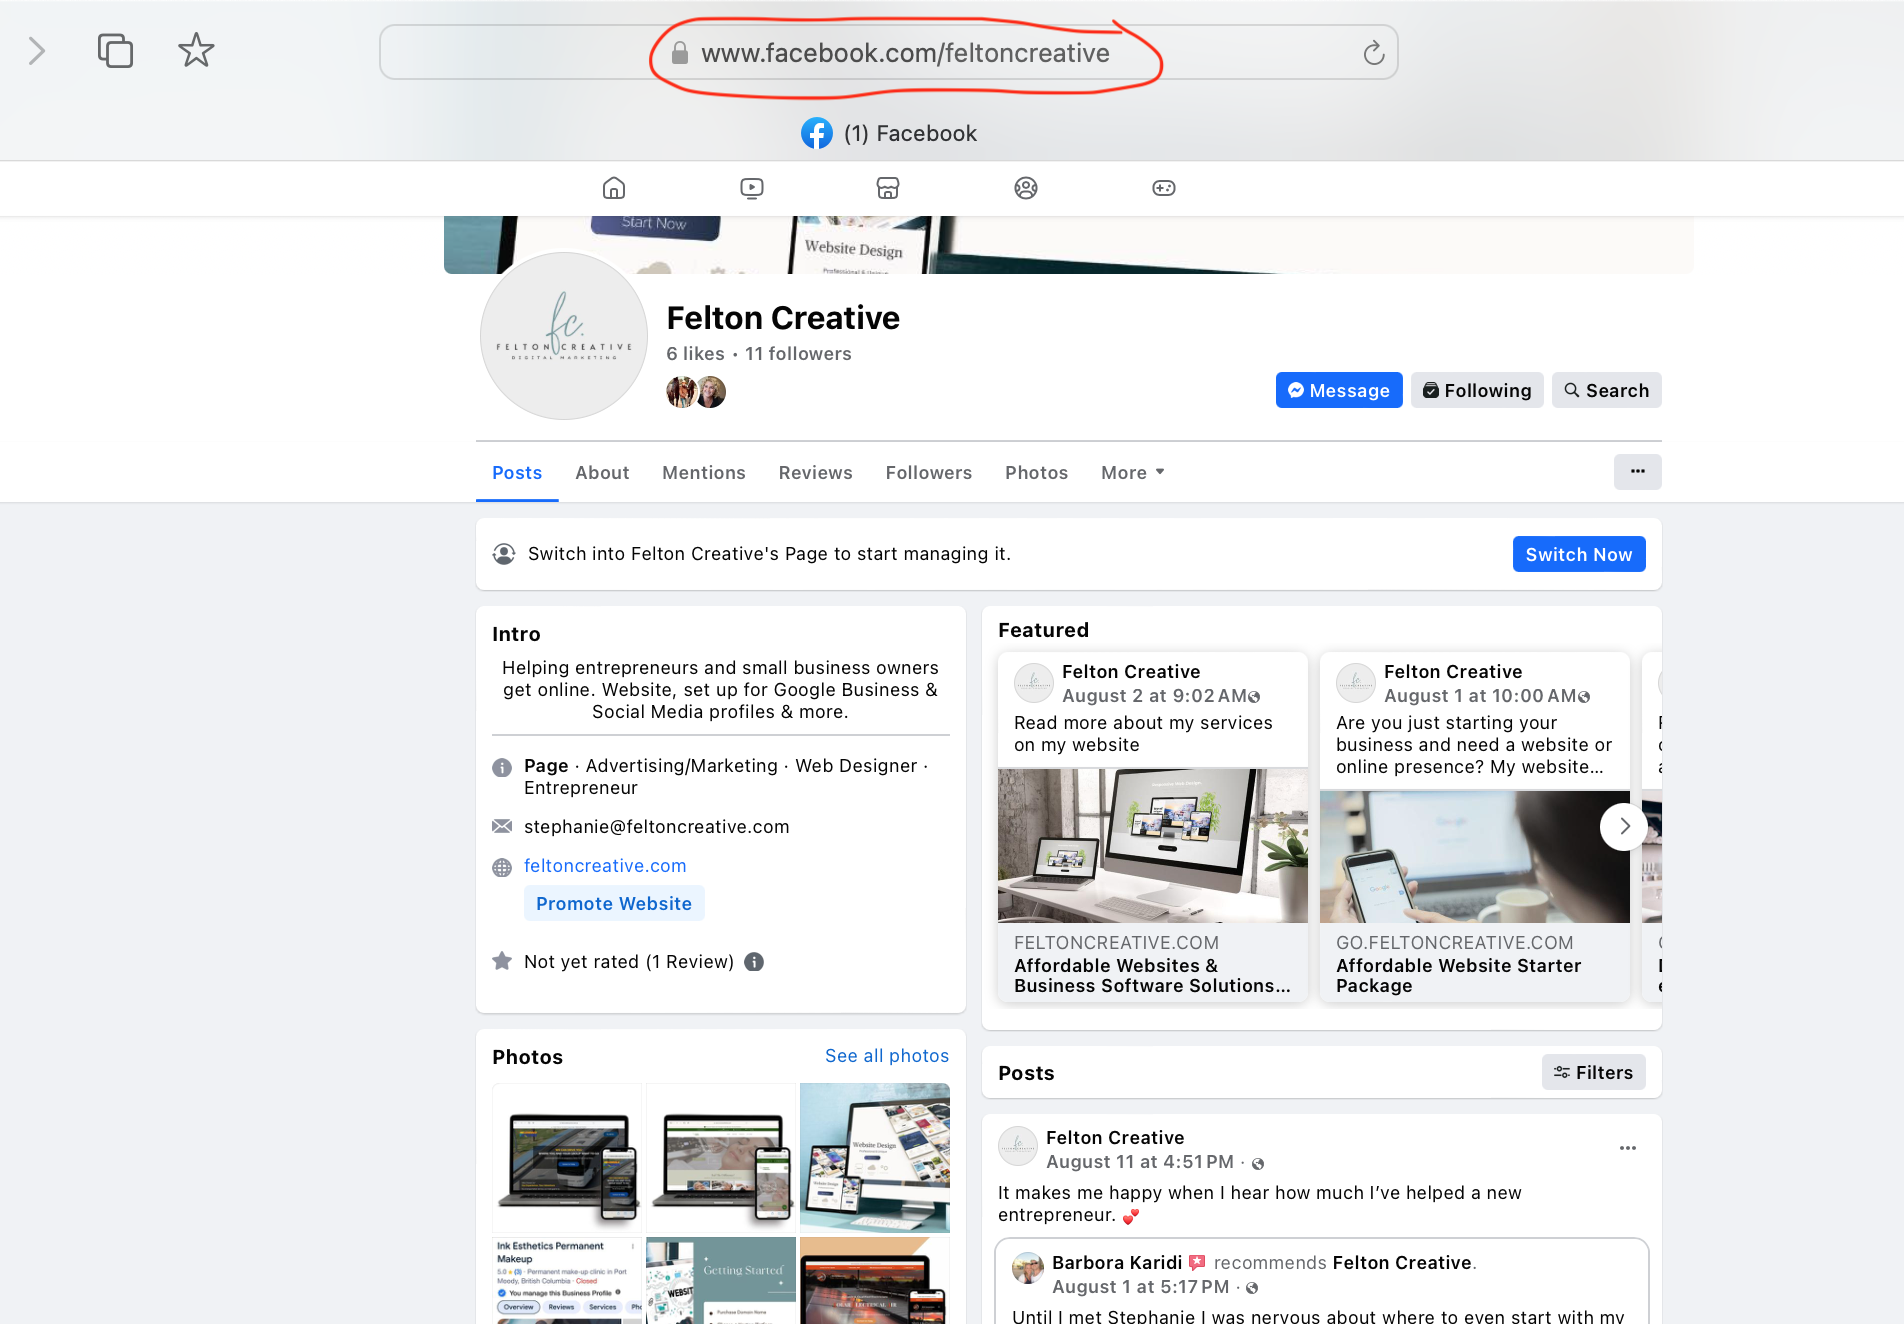This screenshot has width=1904, height=1324.
Task: Open the feltoncreative.com link
Action: point(605,866)
